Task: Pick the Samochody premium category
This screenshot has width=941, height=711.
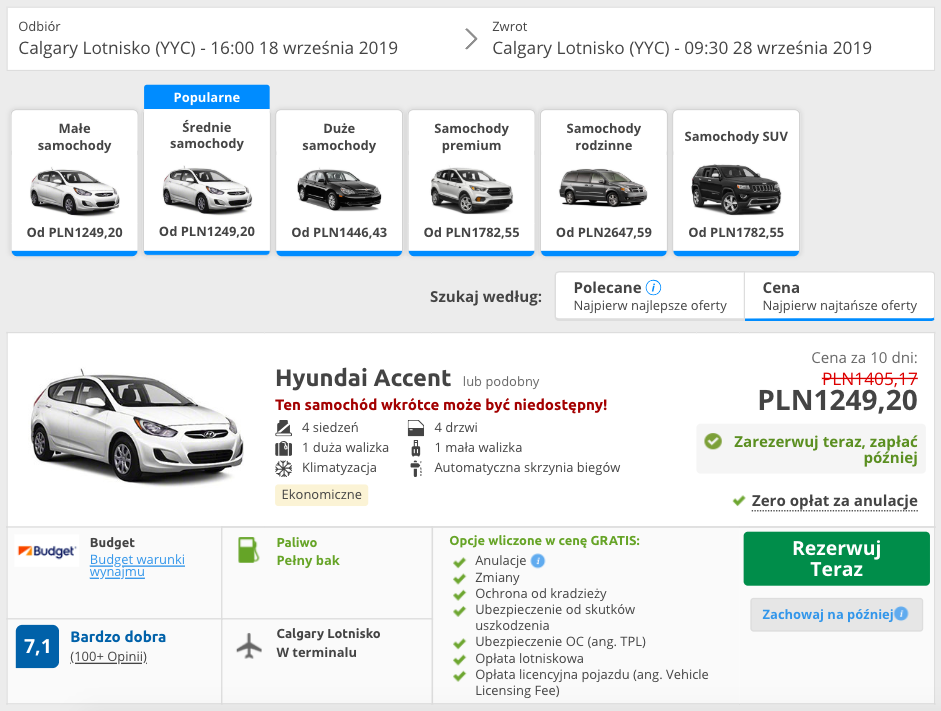Action: pos(471,183)
